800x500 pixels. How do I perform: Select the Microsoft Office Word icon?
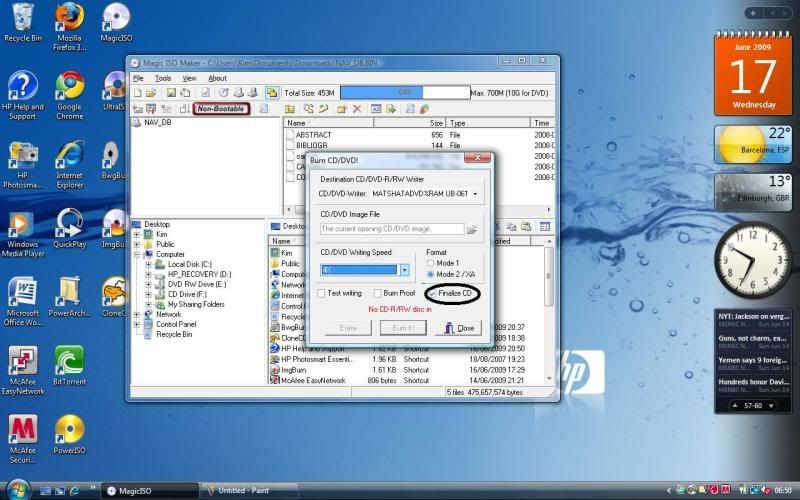22,302
